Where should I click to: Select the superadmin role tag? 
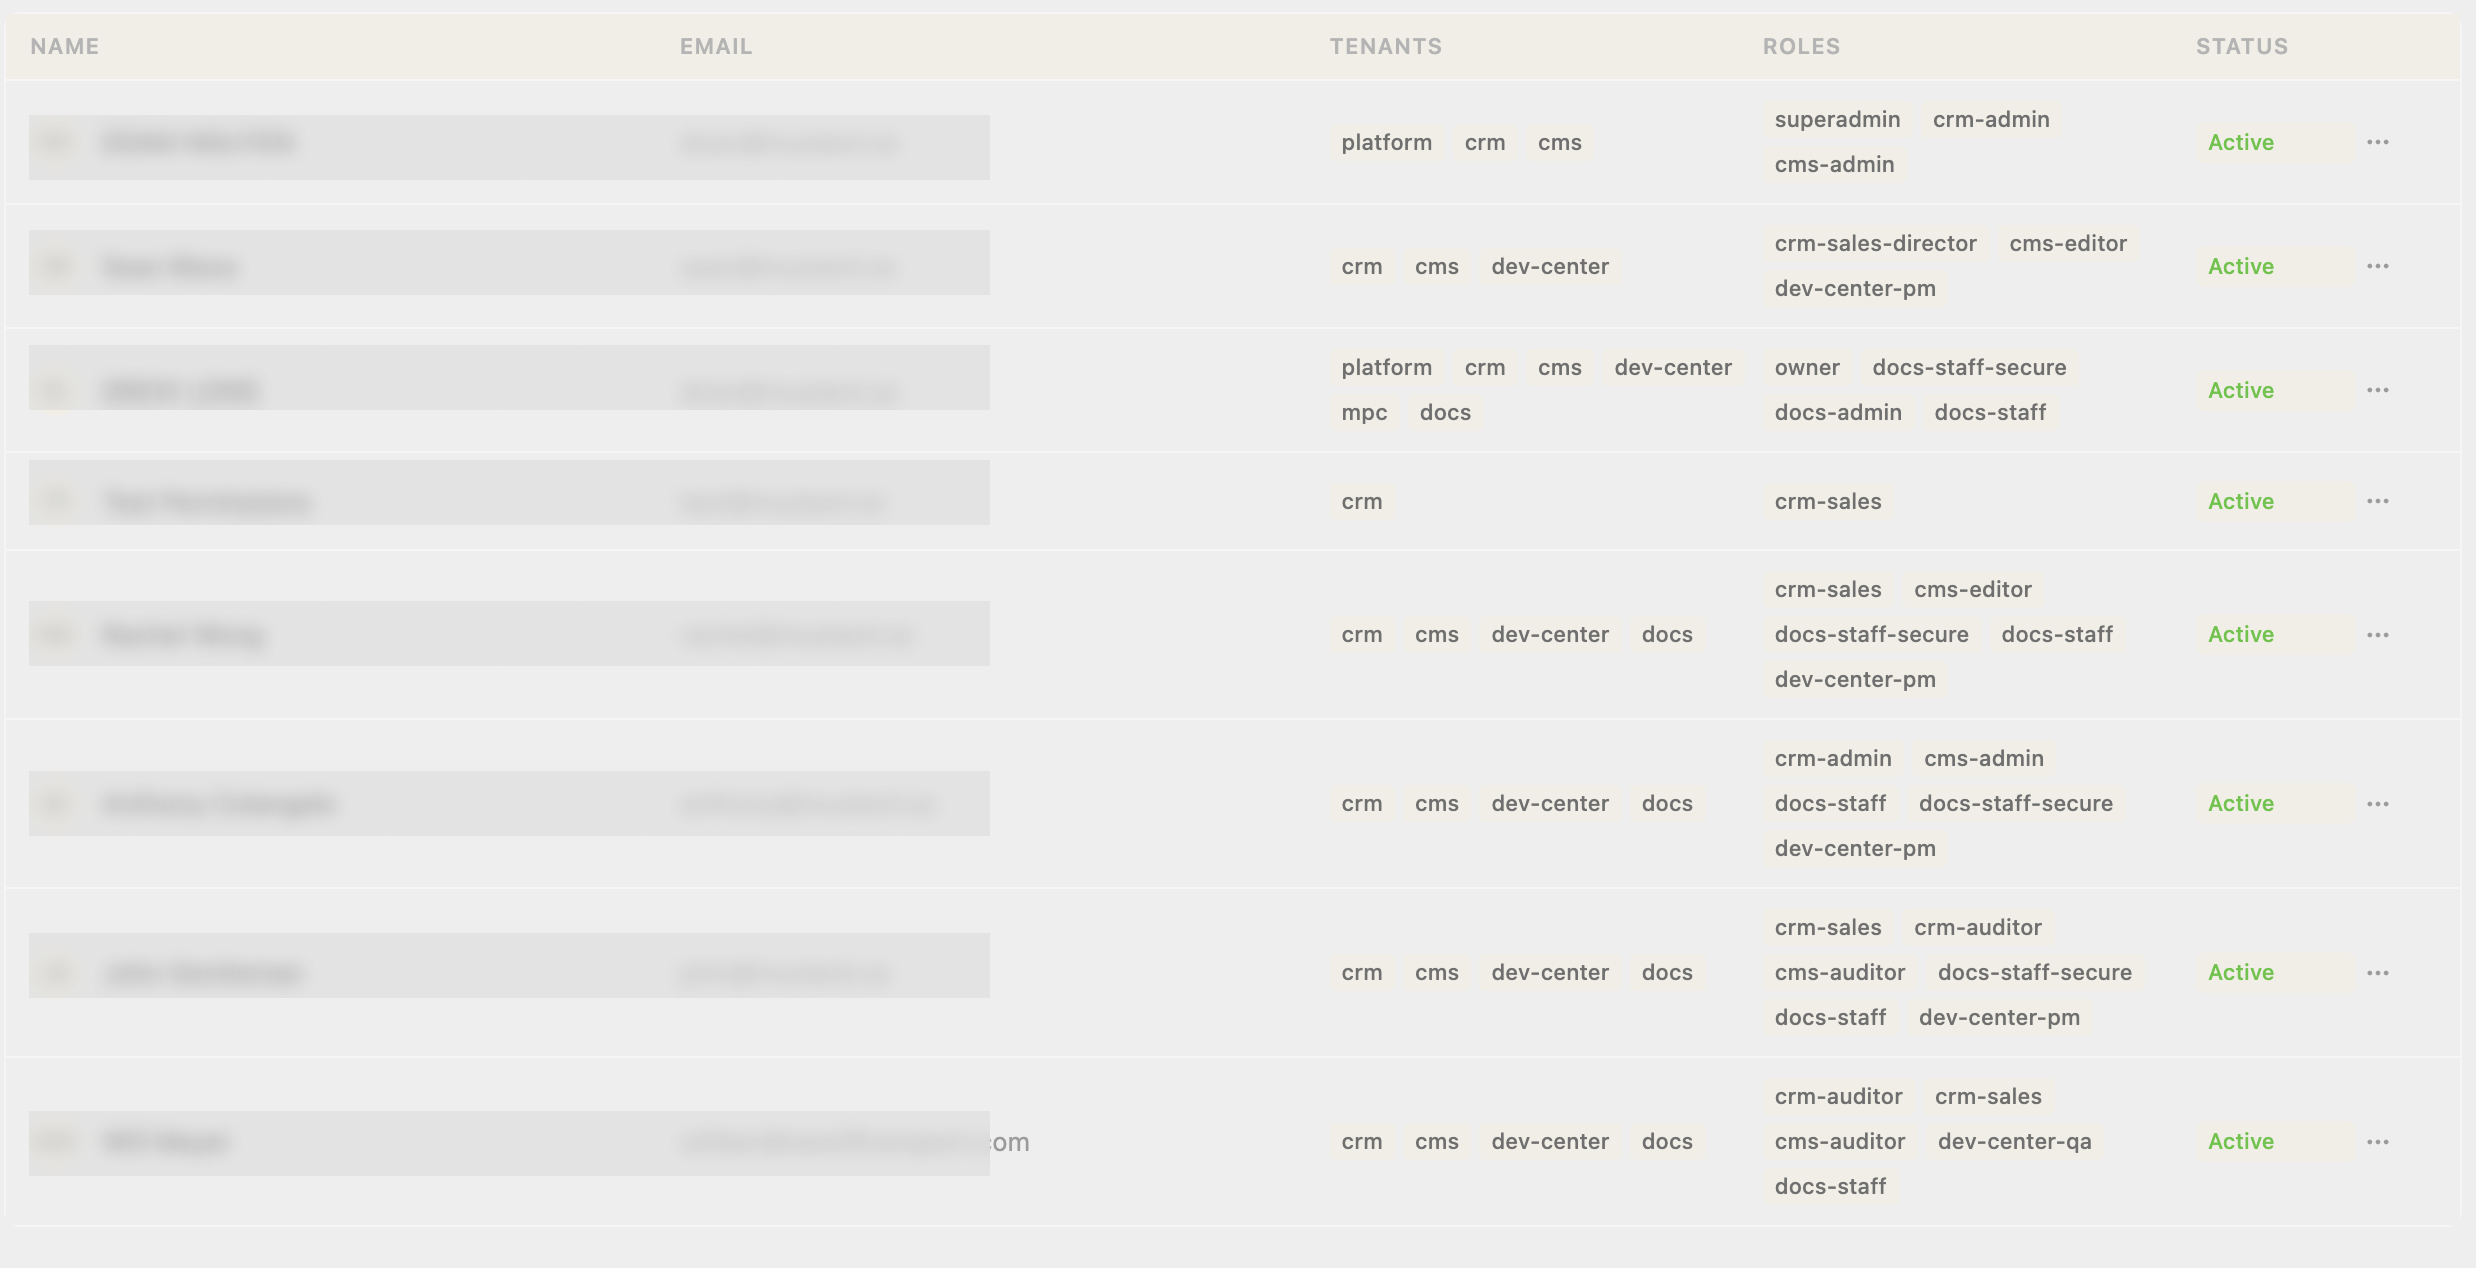pos(1836,119)
